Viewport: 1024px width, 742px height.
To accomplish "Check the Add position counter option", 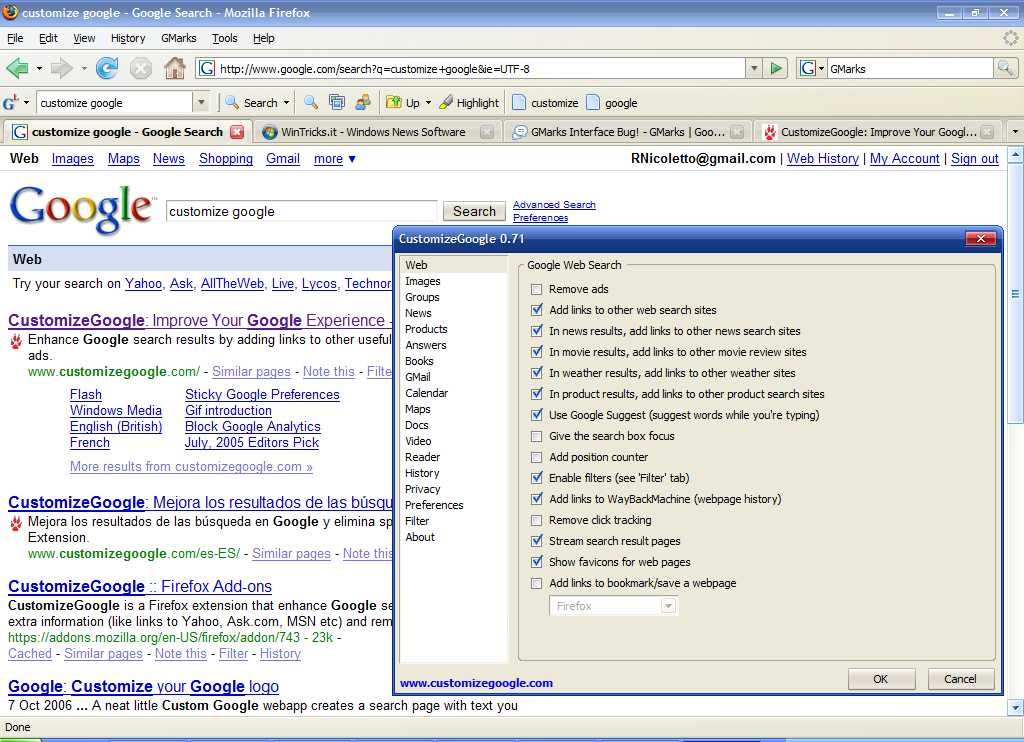I will 537,457.
